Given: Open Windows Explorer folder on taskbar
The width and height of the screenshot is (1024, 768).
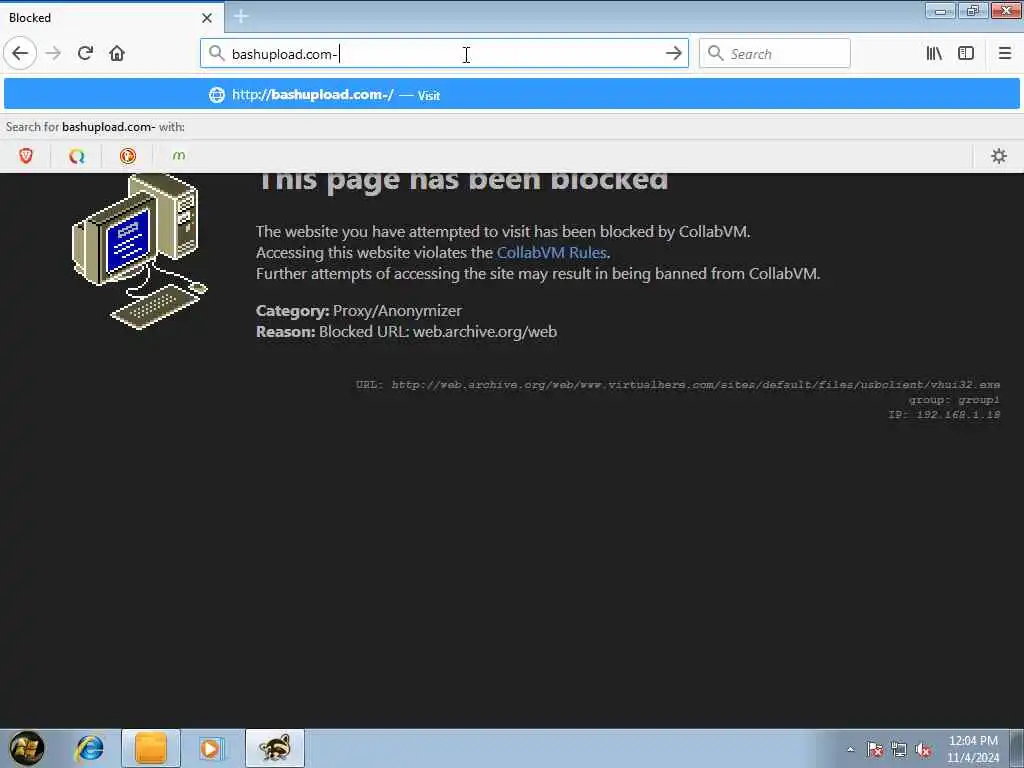Looking at the screenshot, I should (151, 748).
